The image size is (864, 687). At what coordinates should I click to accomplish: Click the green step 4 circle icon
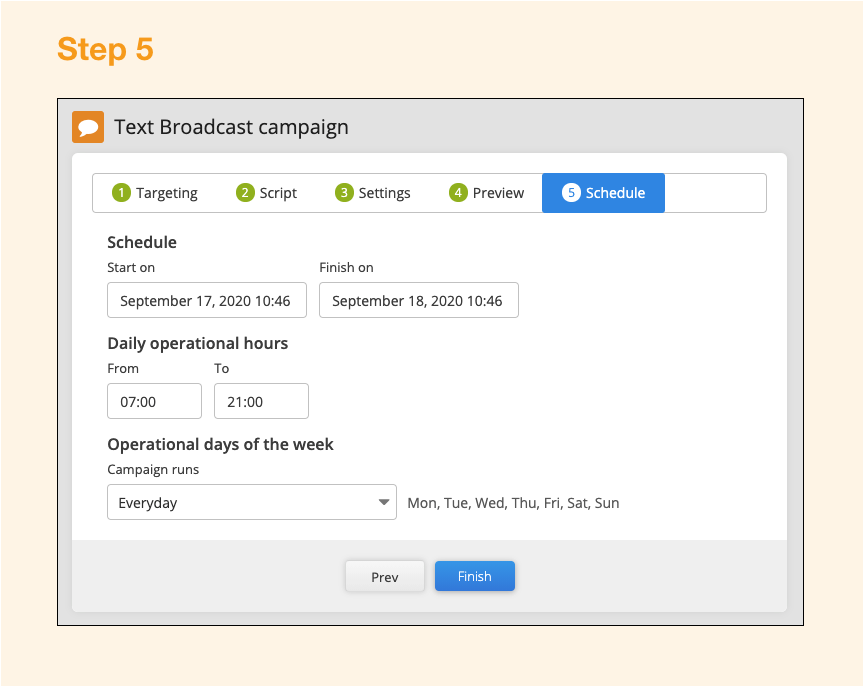[x=458, y=193]
